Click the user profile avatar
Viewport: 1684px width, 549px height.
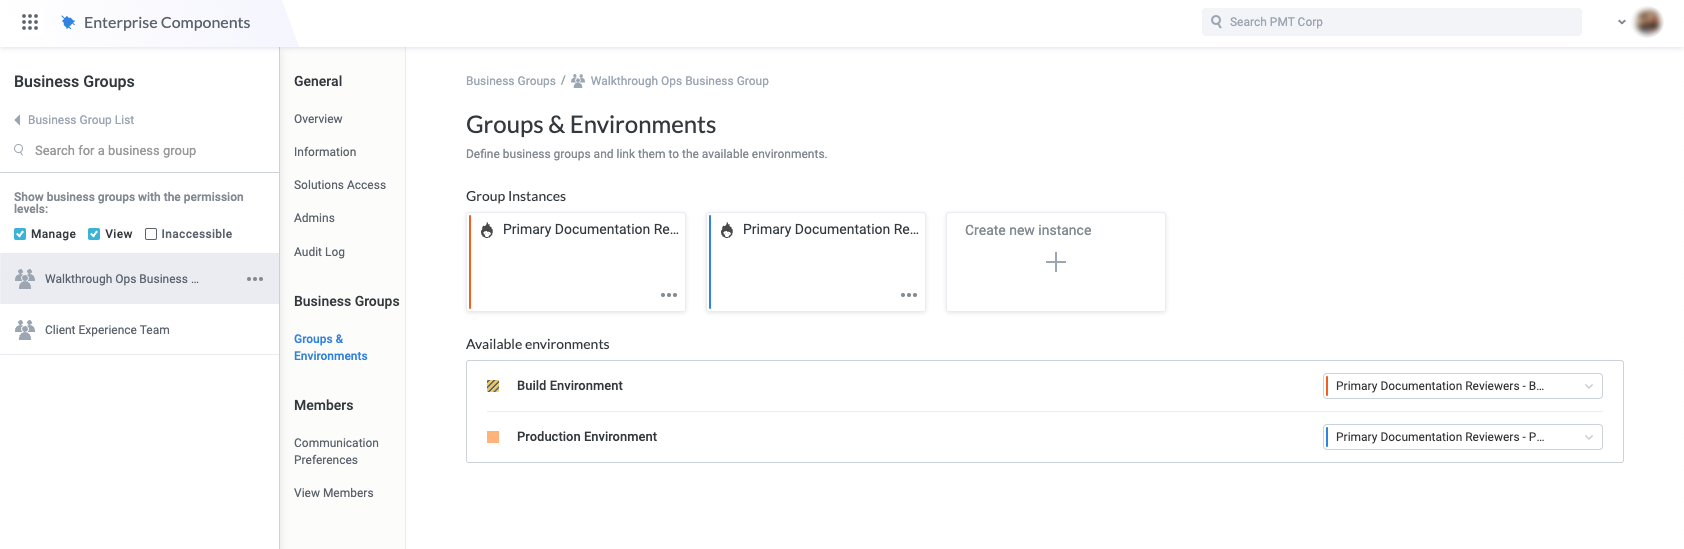pos(1648,22)
